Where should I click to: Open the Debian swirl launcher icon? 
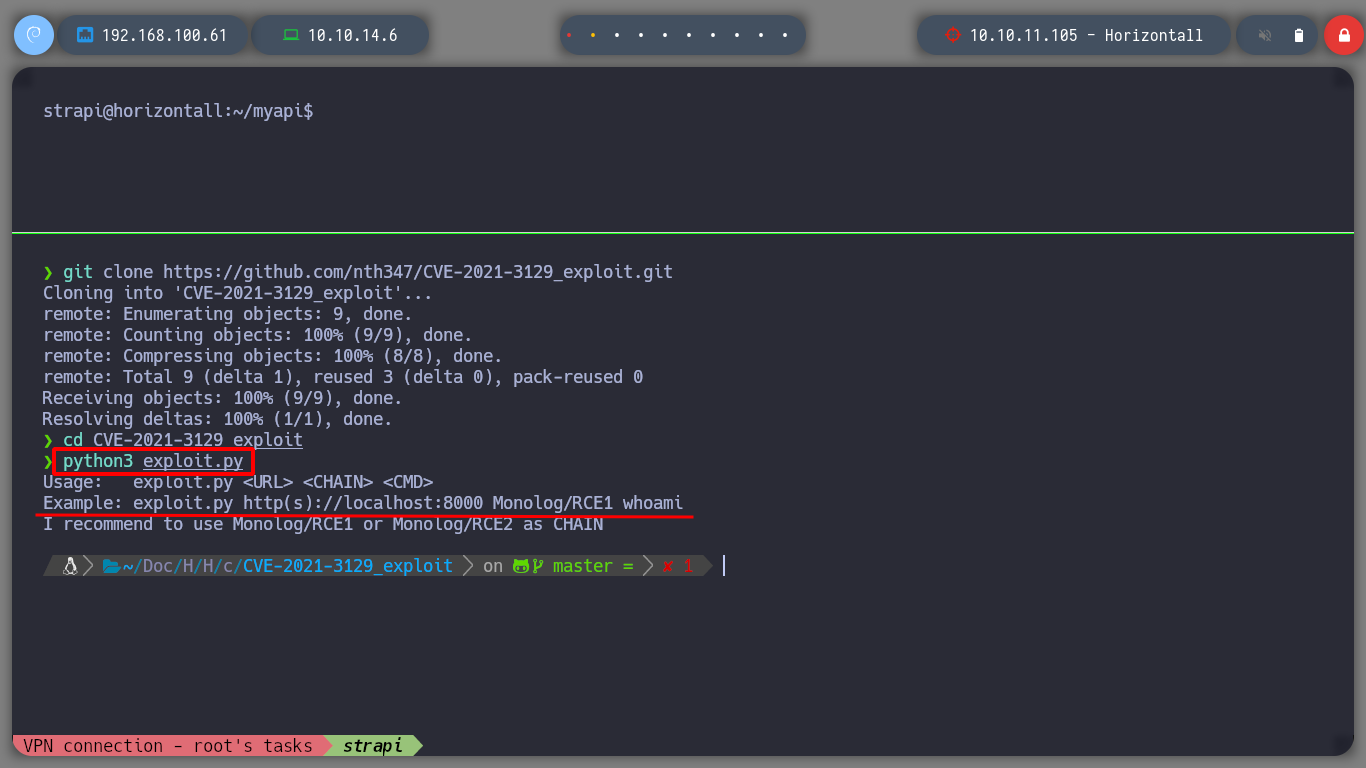[33, 35]
